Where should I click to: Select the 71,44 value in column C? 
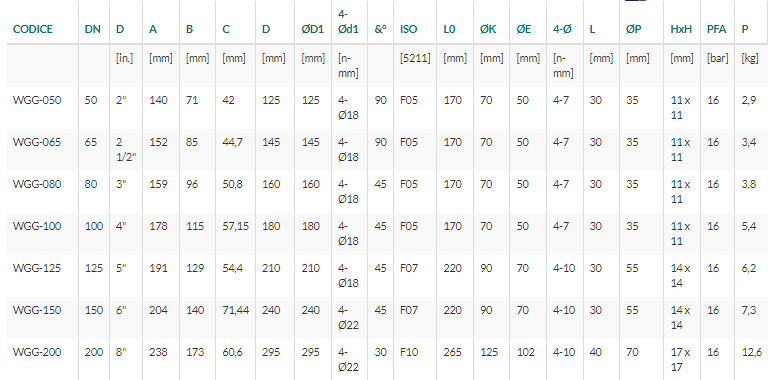point(236,310)
